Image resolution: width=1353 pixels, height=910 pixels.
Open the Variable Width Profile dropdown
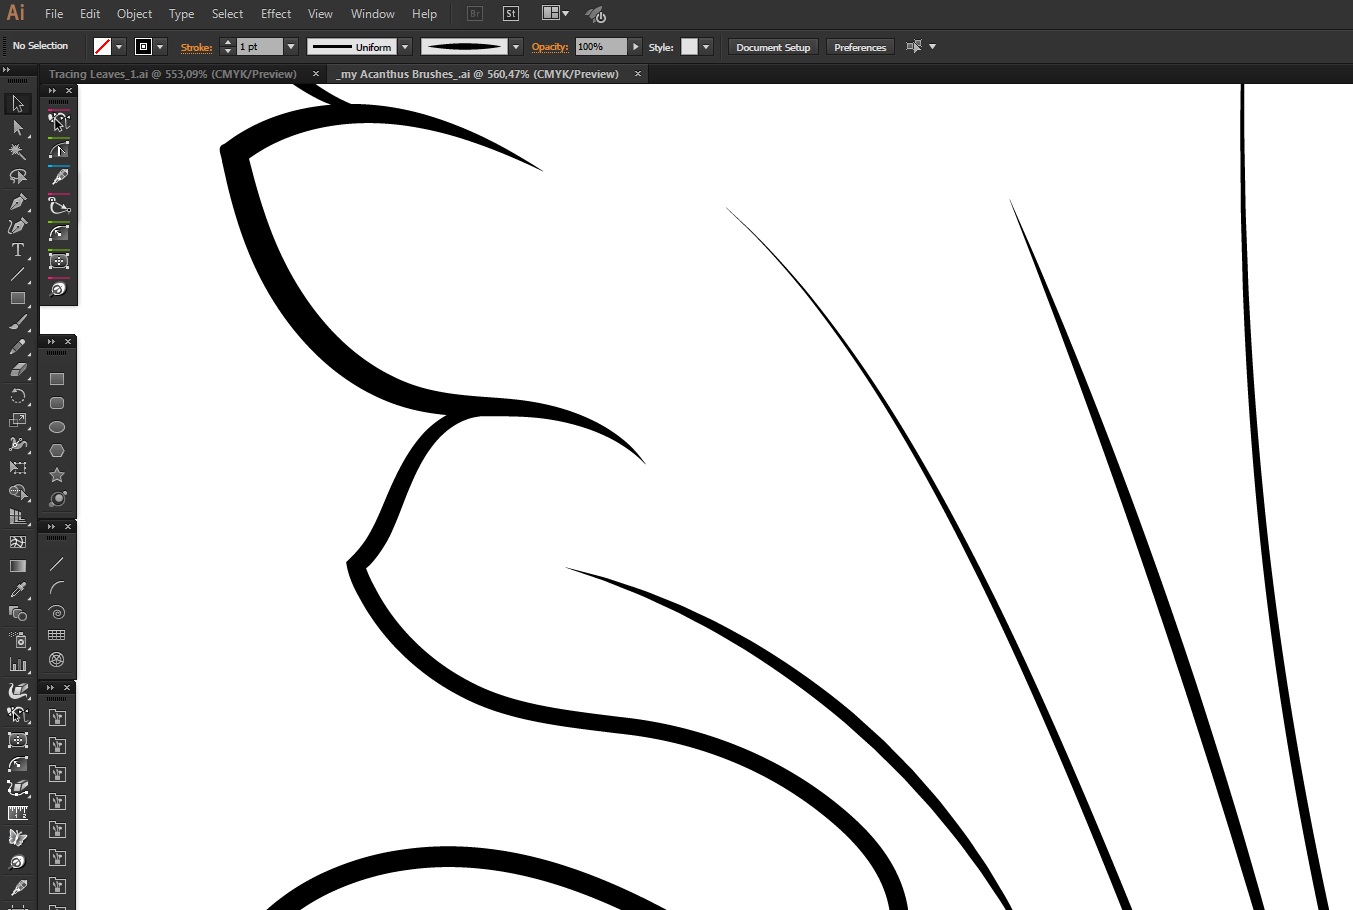click(405, 47)
